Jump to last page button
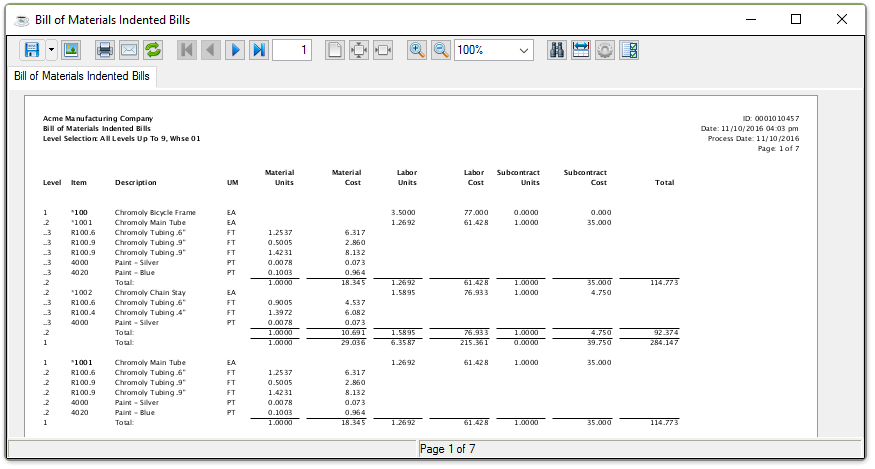 click(259, 49)
